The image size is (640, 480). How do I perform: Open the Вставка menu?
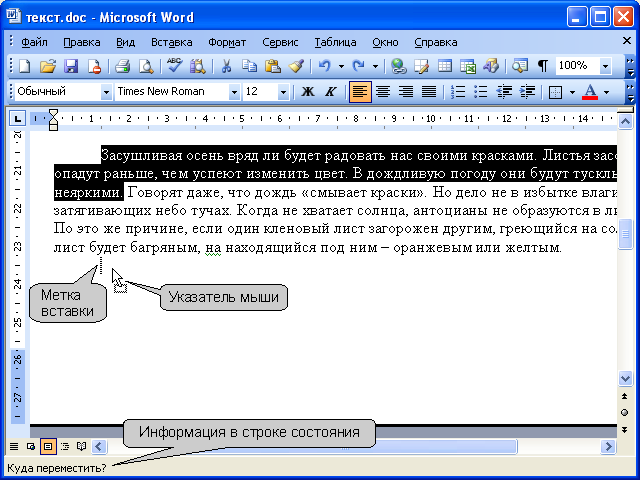pos(171,42)
